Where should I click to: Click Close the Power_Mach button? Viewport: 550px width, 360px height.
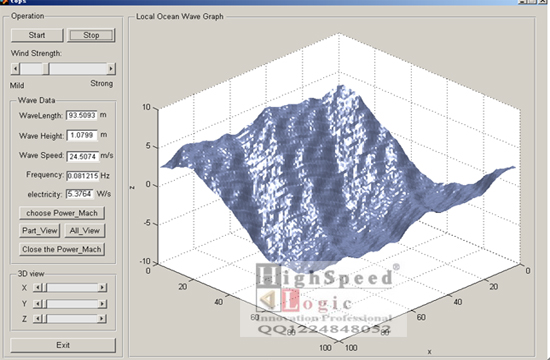click(x=62, y=249)
